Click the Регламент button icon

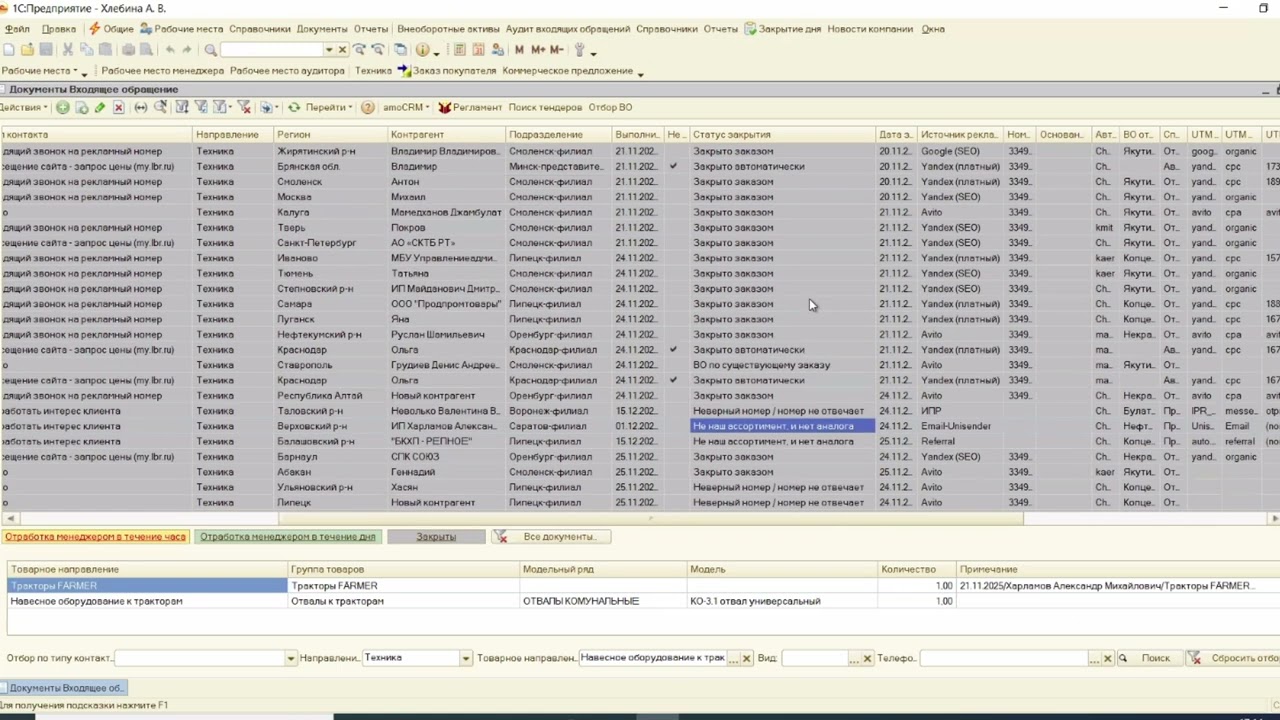(470, 107)
